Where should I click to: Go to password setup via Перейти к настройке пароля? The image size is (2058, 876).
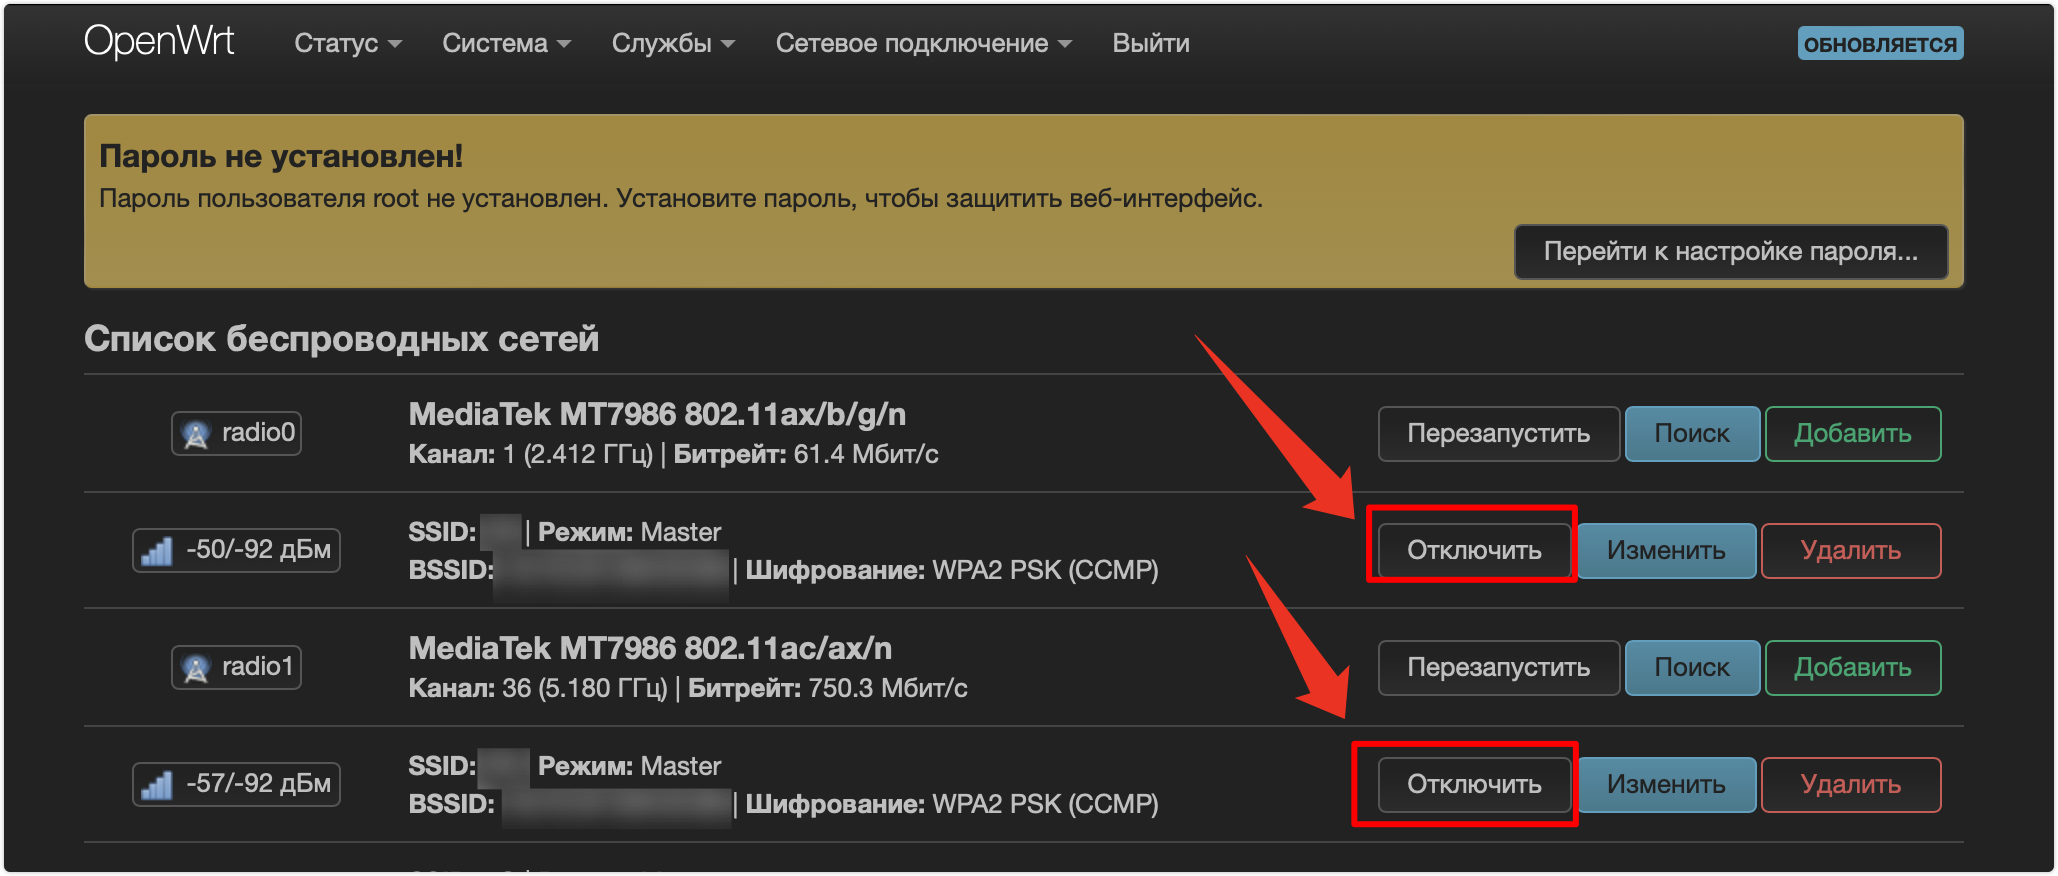[1731, 251]
